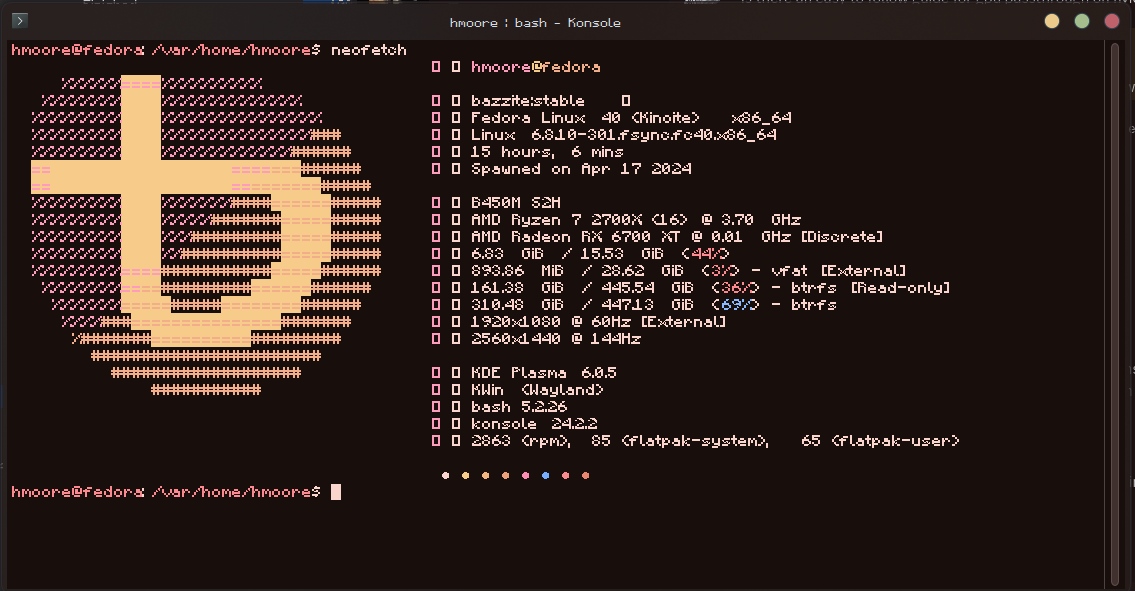The height and width of the screenshot is (591, 1135).
Task: Click the yellow "hmoore@fedora" neofetch header
Action: [x=536, y=67]
